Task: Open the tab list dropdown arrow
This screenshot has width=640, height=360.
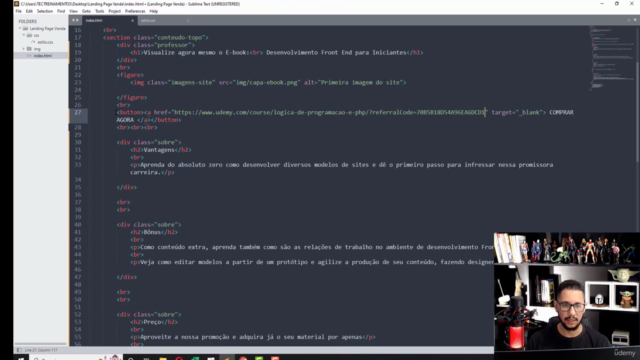Action: tap(635, 20)
